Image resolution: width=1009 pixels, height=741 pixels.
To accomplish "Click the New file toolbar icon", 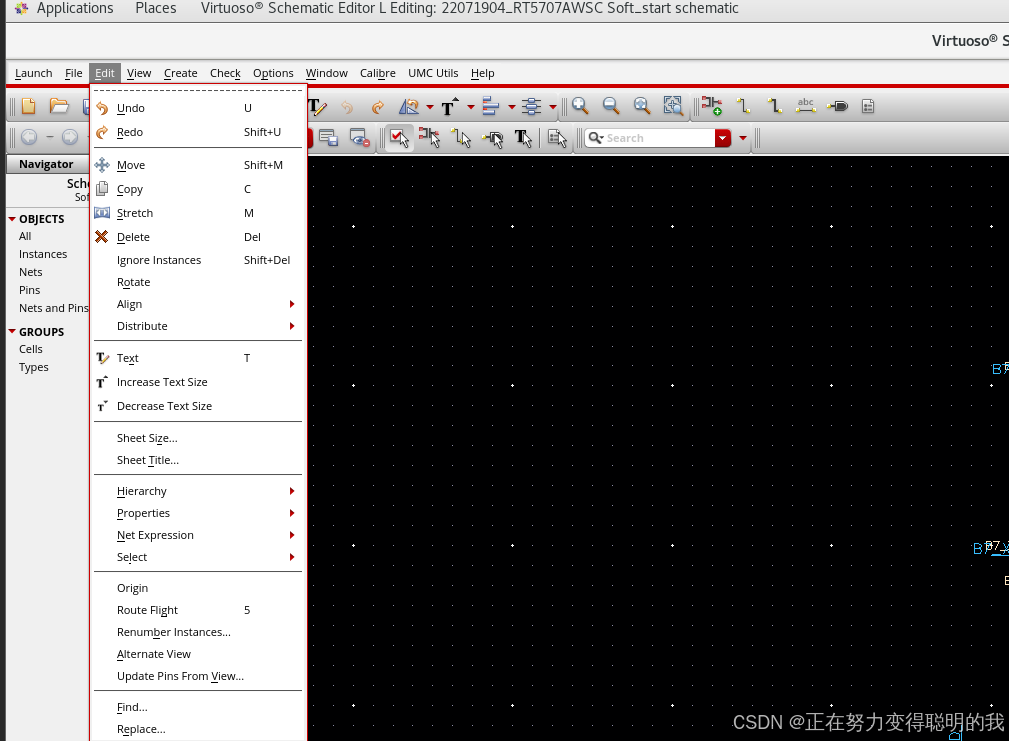I will (28, 106).
